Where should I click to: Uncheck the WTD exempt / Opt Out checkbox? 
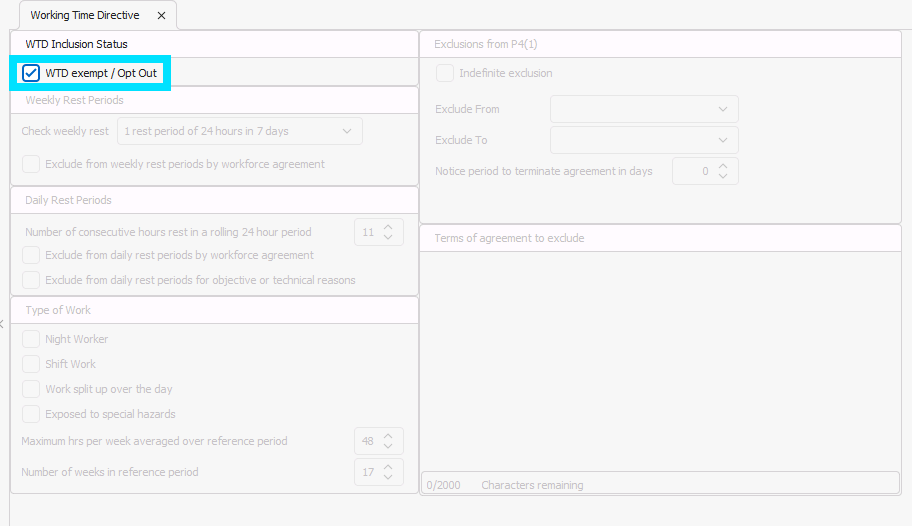pyautogui.click(x=32, y=73)
